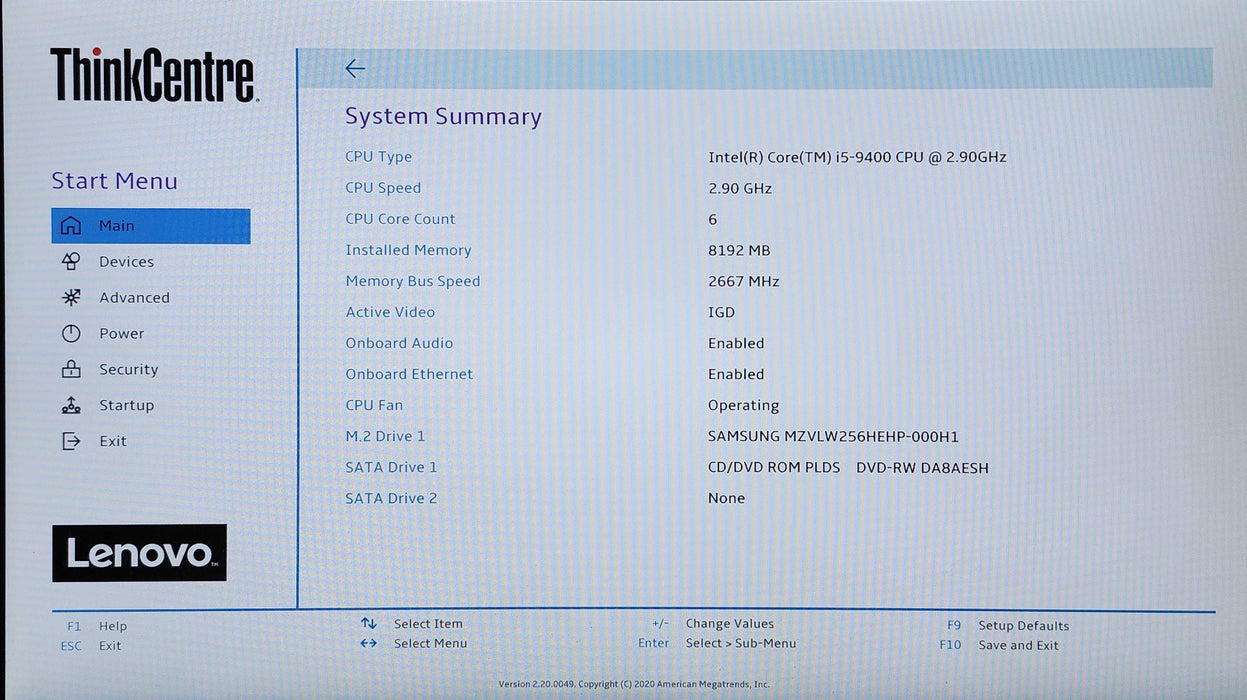
Task: Click the Start Menu heading
Action: click(114, 181)
